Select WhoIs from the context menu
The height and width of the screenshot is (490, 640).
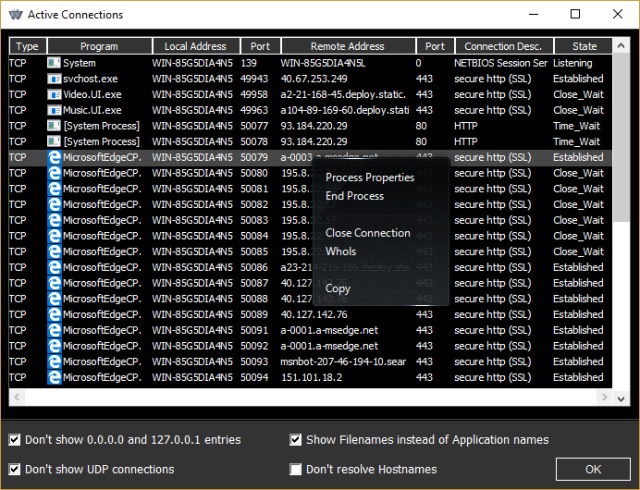[340, 251]
